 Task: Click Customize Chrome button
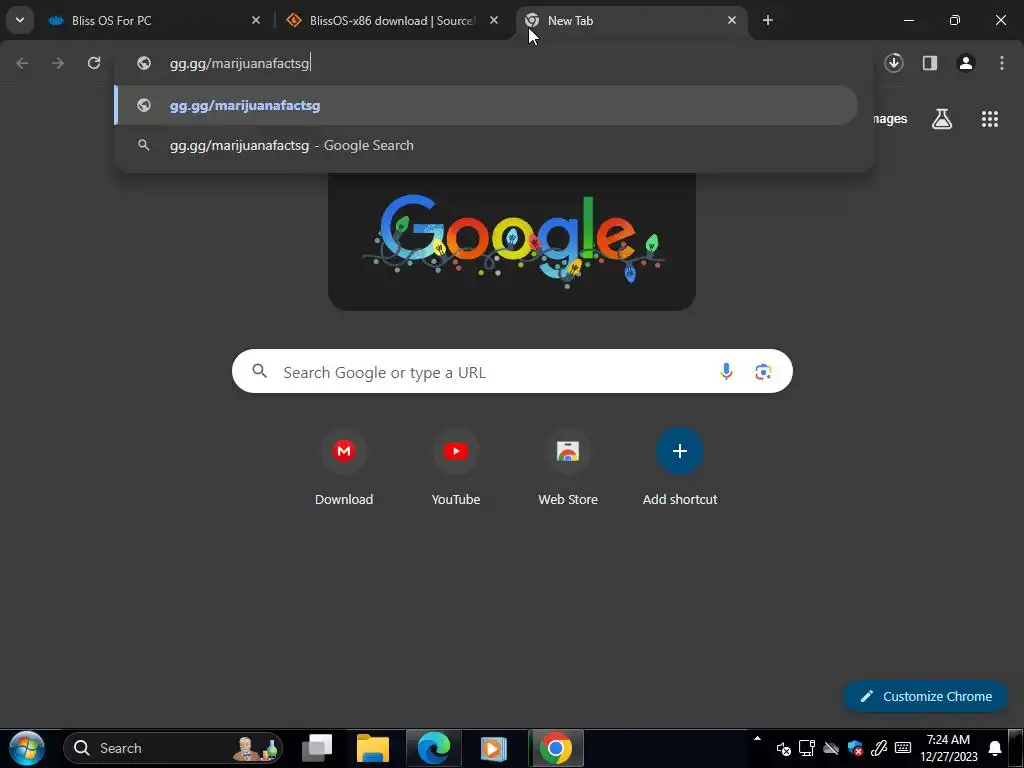point(926,696)
